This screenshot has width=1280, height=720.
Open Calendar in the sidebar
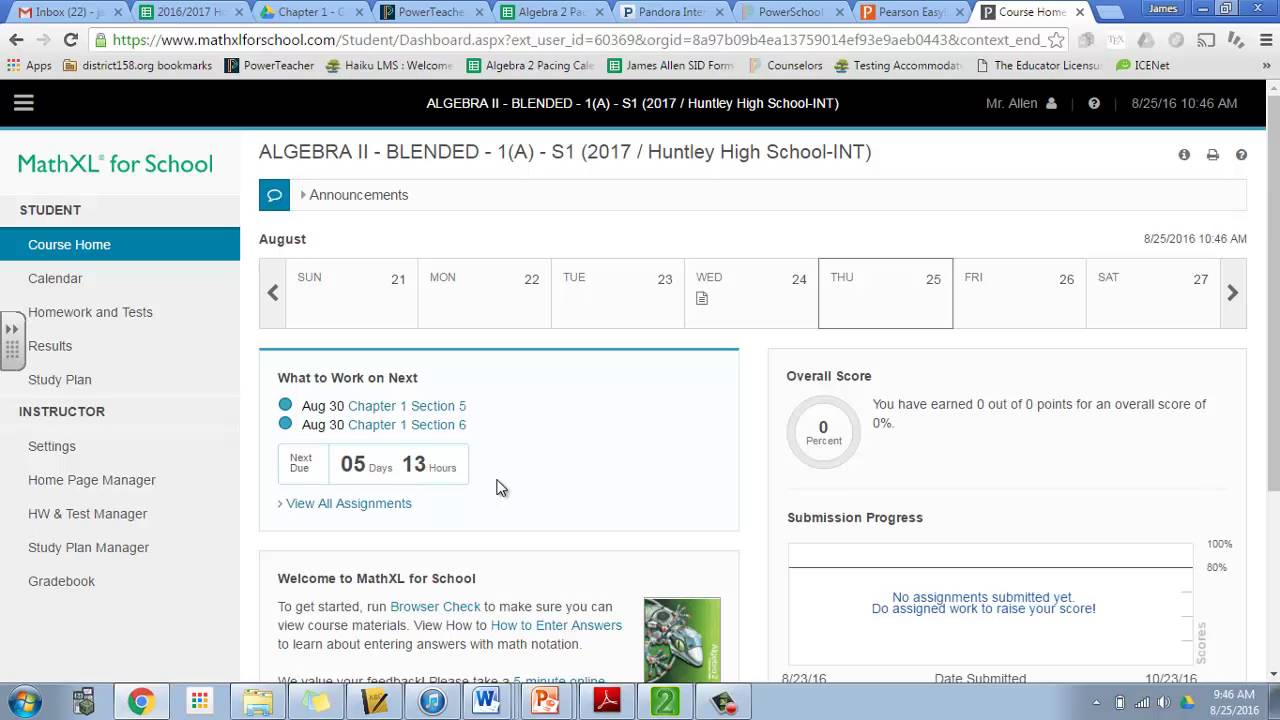55,278
